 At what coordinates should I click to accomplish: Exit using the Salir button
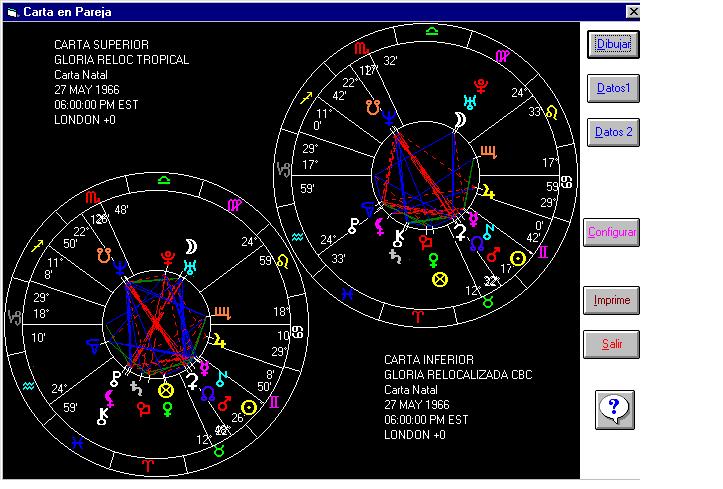click(x=612, y=344)
